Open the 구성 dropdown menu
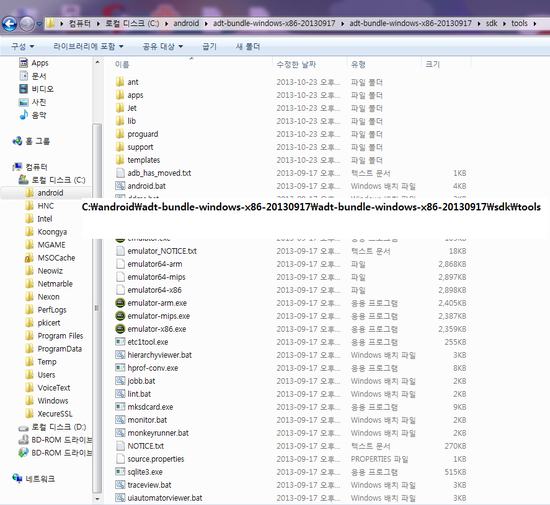Screen dimensions: 550x505 click(x=22, y=46)
